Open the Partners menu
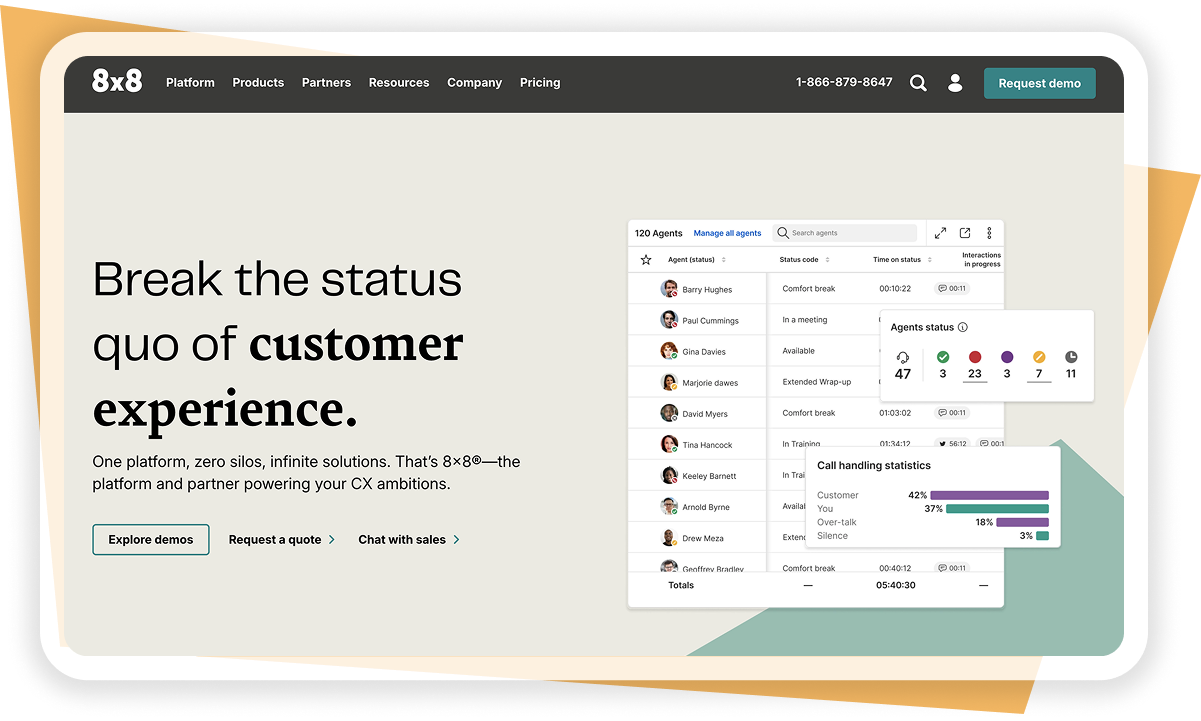Image resolution: width=1201 pixels, height=721 pixels. (x=326, y=83)
